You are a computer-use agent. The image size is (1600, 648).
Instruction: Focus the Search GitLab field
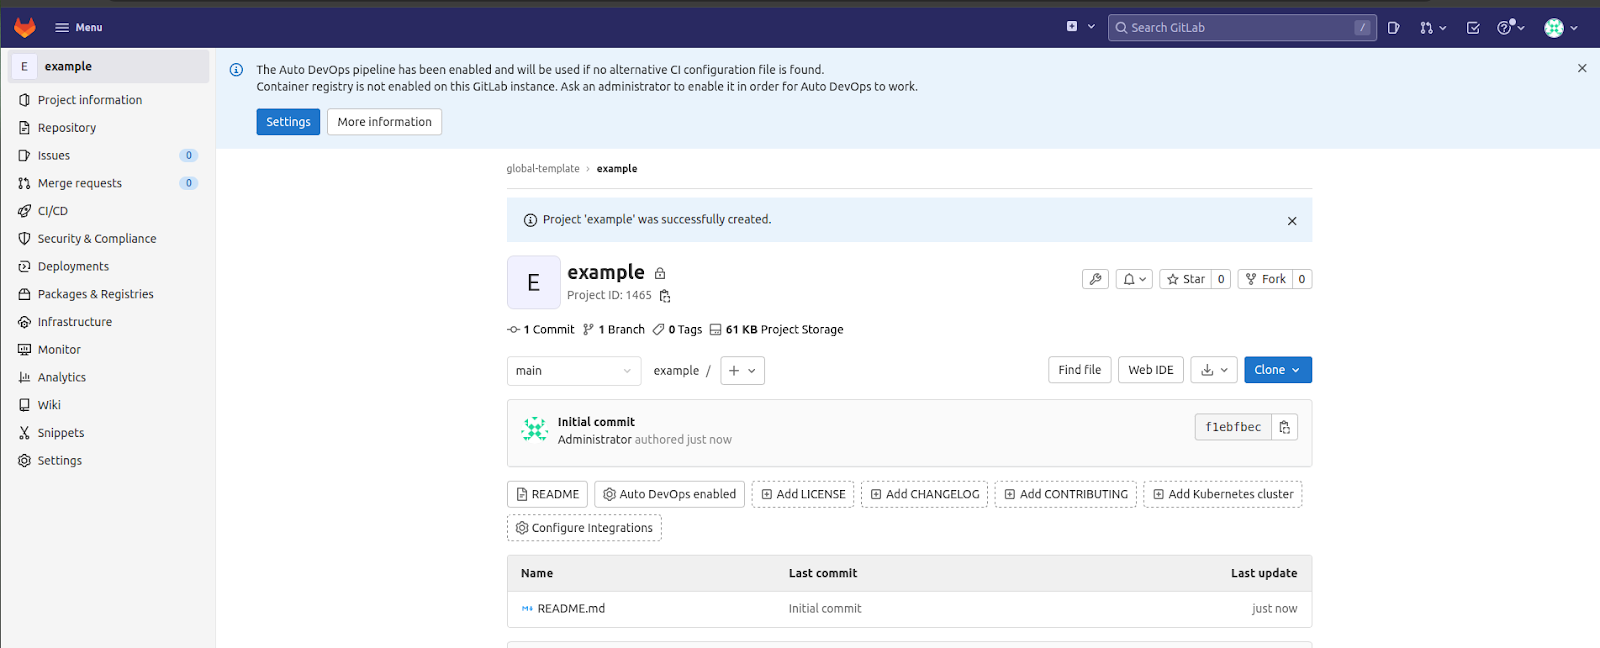(x=1242, y=27)
